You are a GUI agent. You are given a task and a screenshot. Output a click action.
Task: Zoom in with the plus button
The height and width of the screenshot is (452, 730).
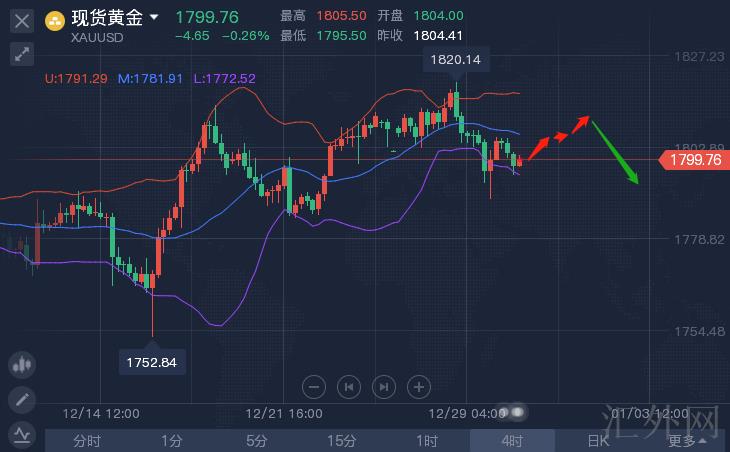click(x=419, y=386)
